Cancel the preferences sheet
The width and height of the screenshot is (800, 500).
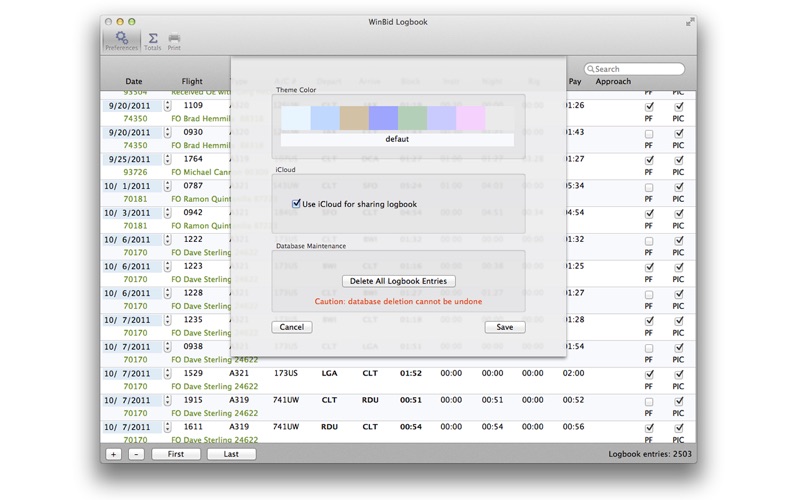tap(291, 327)
